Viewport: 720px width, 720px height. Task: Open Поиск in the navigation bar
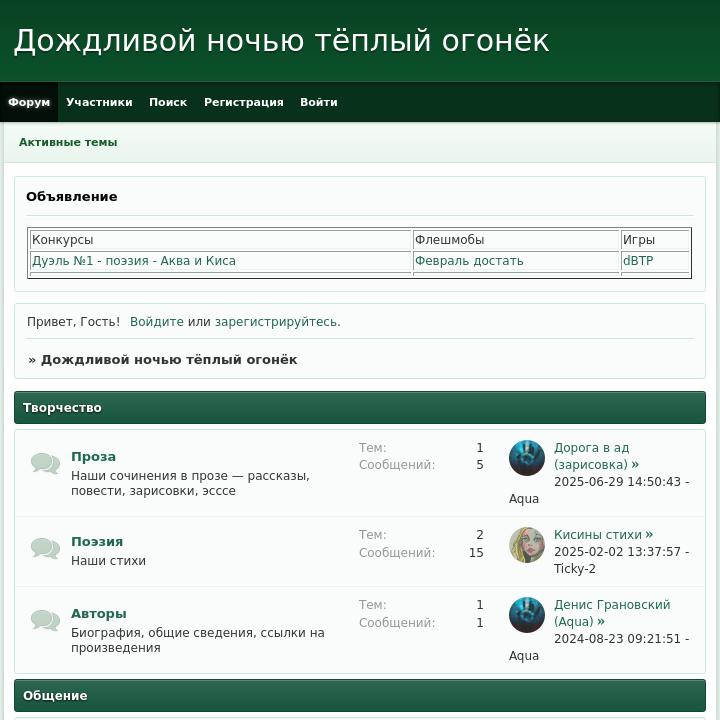point(168,102)
